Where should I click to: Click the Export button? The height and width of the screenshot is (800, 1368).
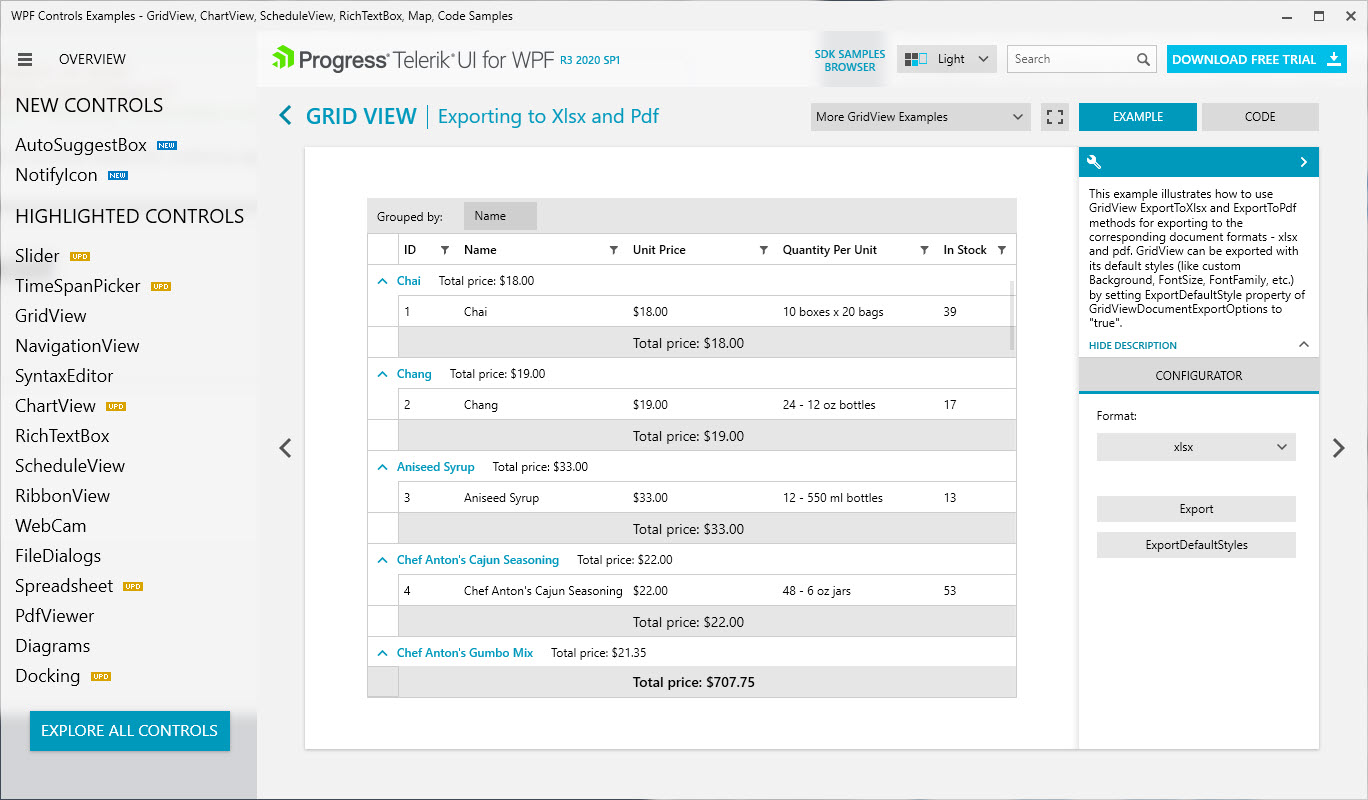(x=1196, y=509)
